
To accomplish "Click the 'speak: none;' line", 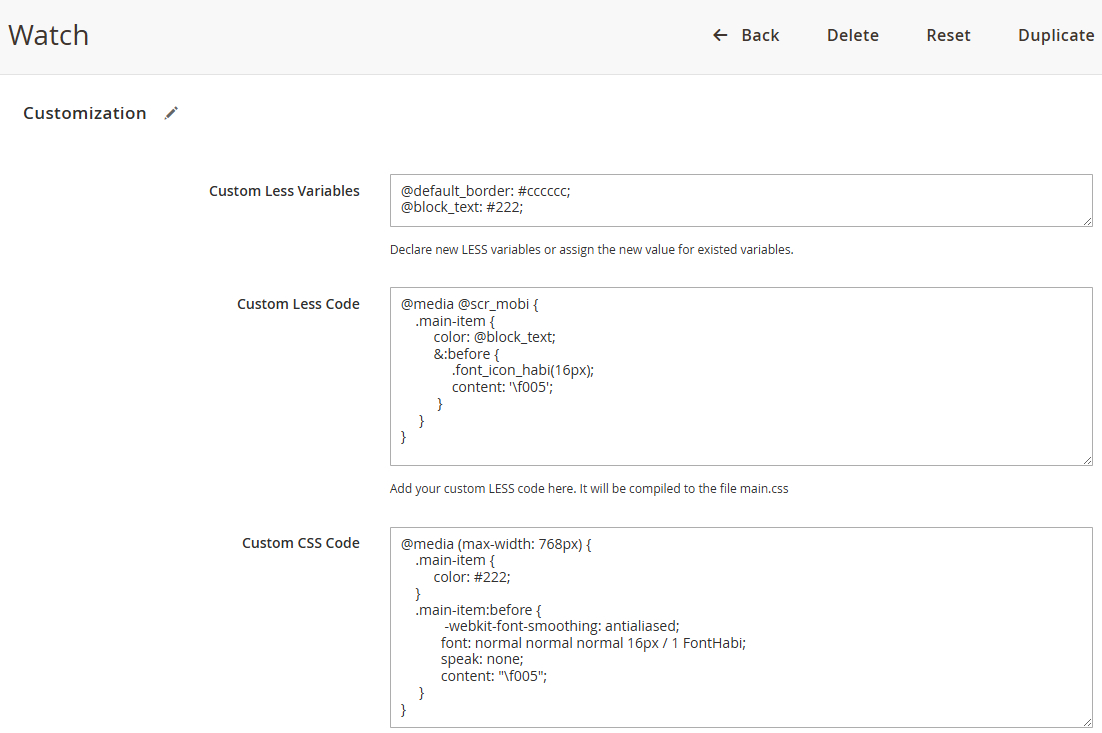I will pos(482,659).
